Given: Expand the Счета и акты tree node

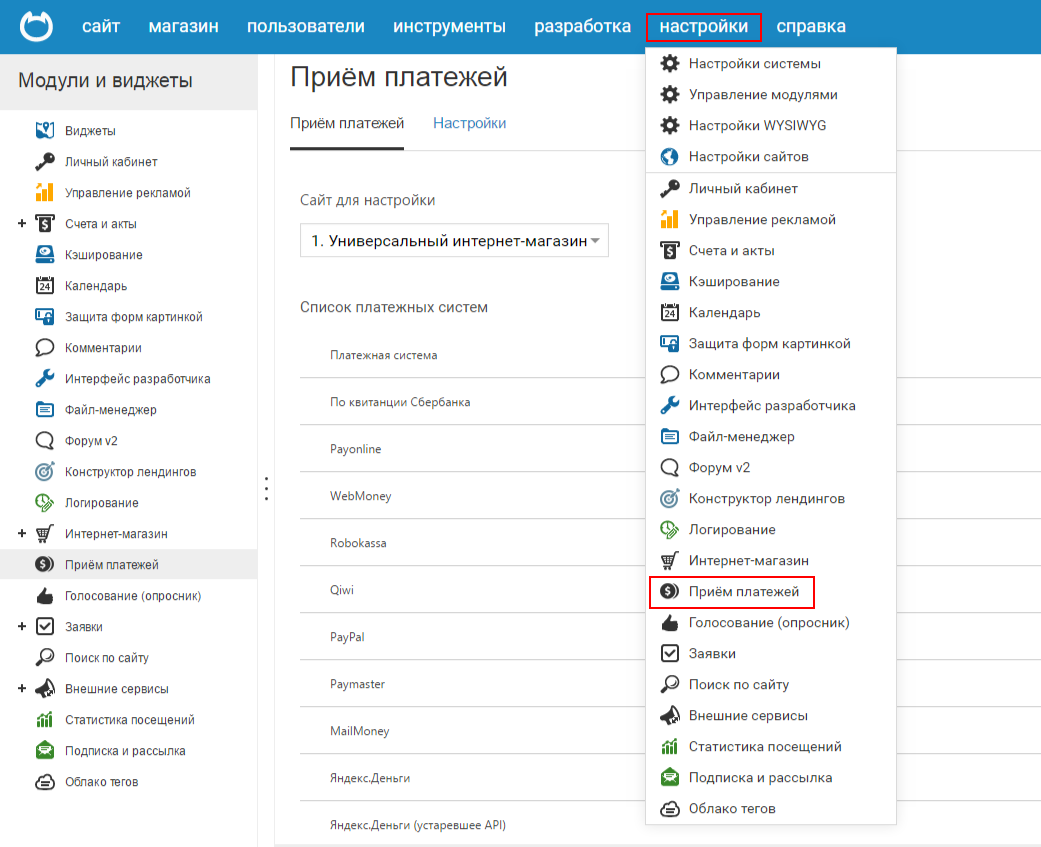Looking at the screenshot, I should 22,223.
